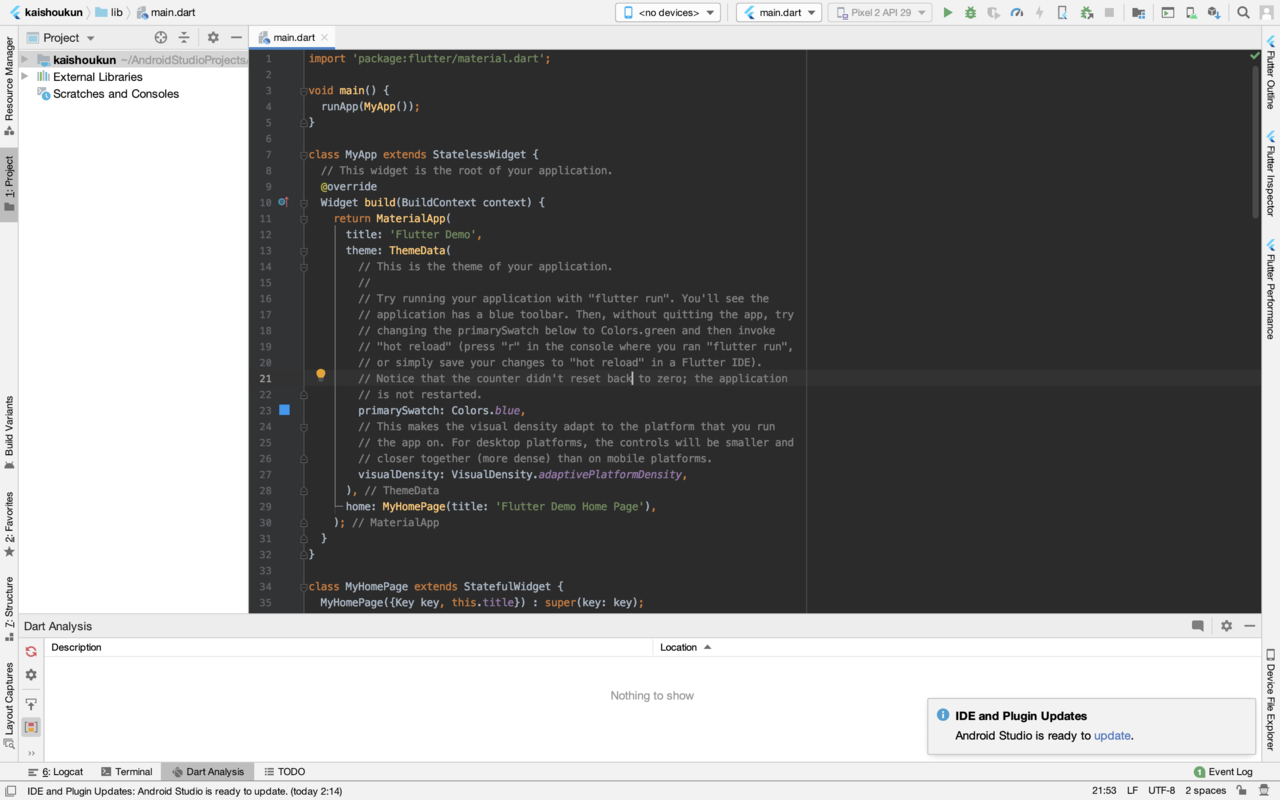Switch to the 6: Logcat tab

tap(56, 772)
